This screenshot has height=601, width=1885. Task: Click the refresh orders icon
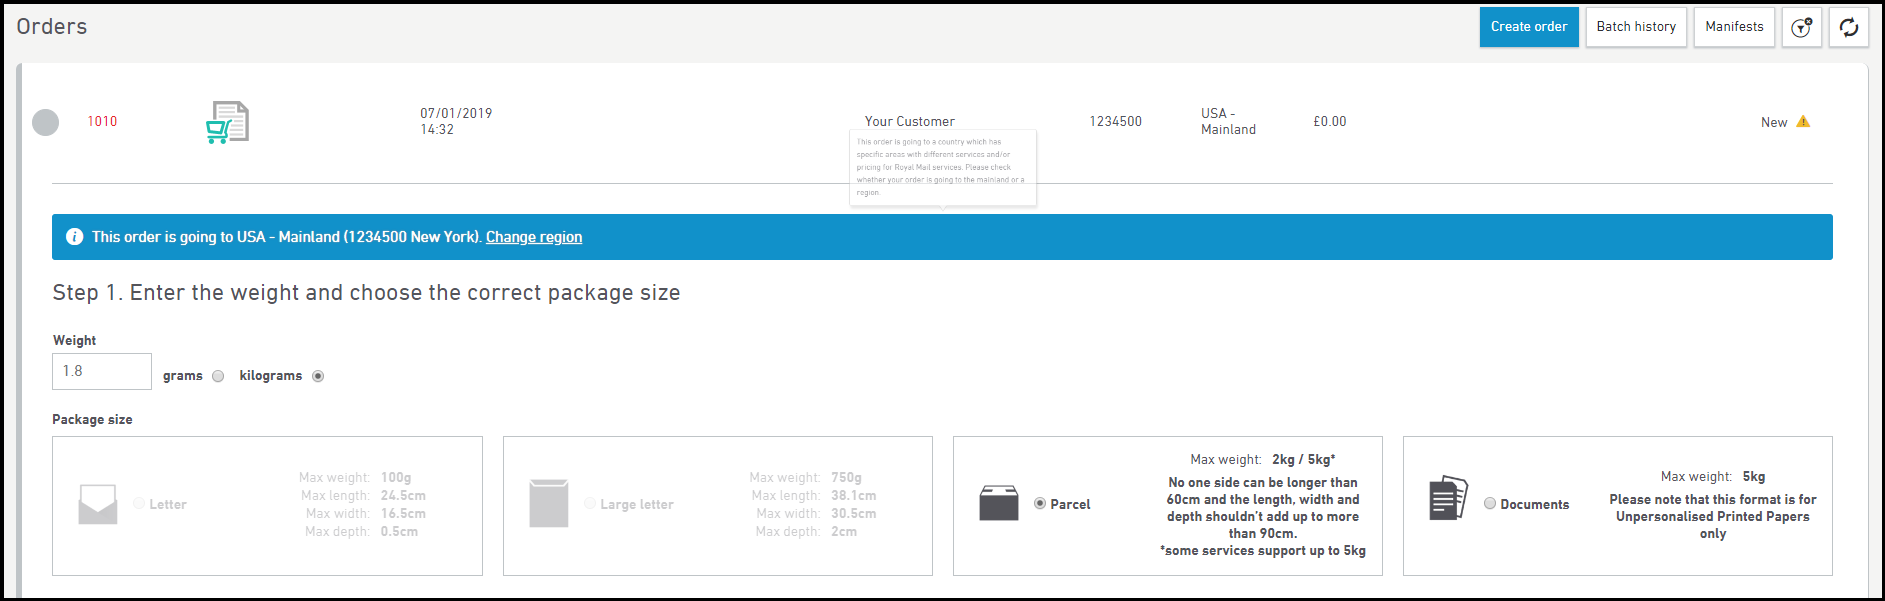pos(1849,27)
